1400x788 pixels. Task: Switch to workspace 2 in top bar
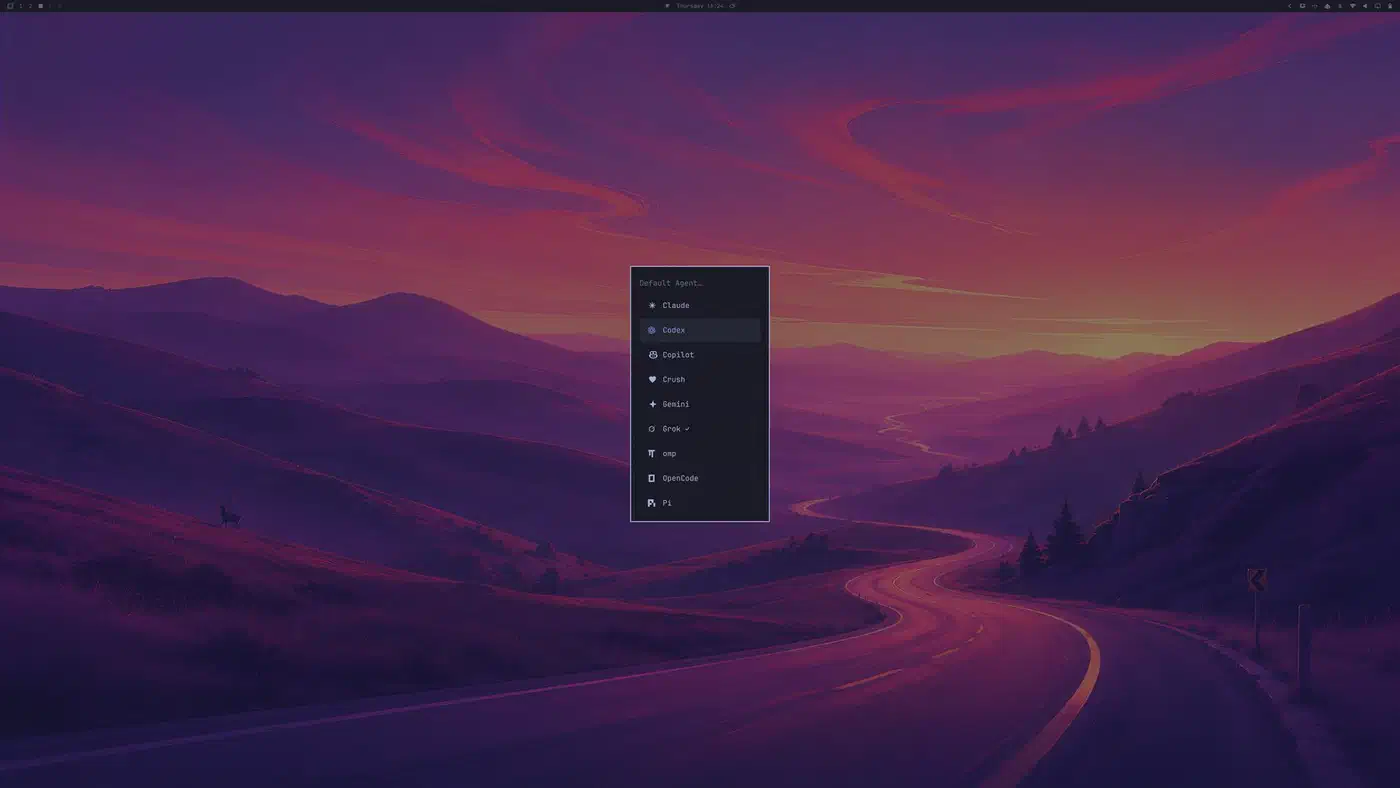click(30, 6)
